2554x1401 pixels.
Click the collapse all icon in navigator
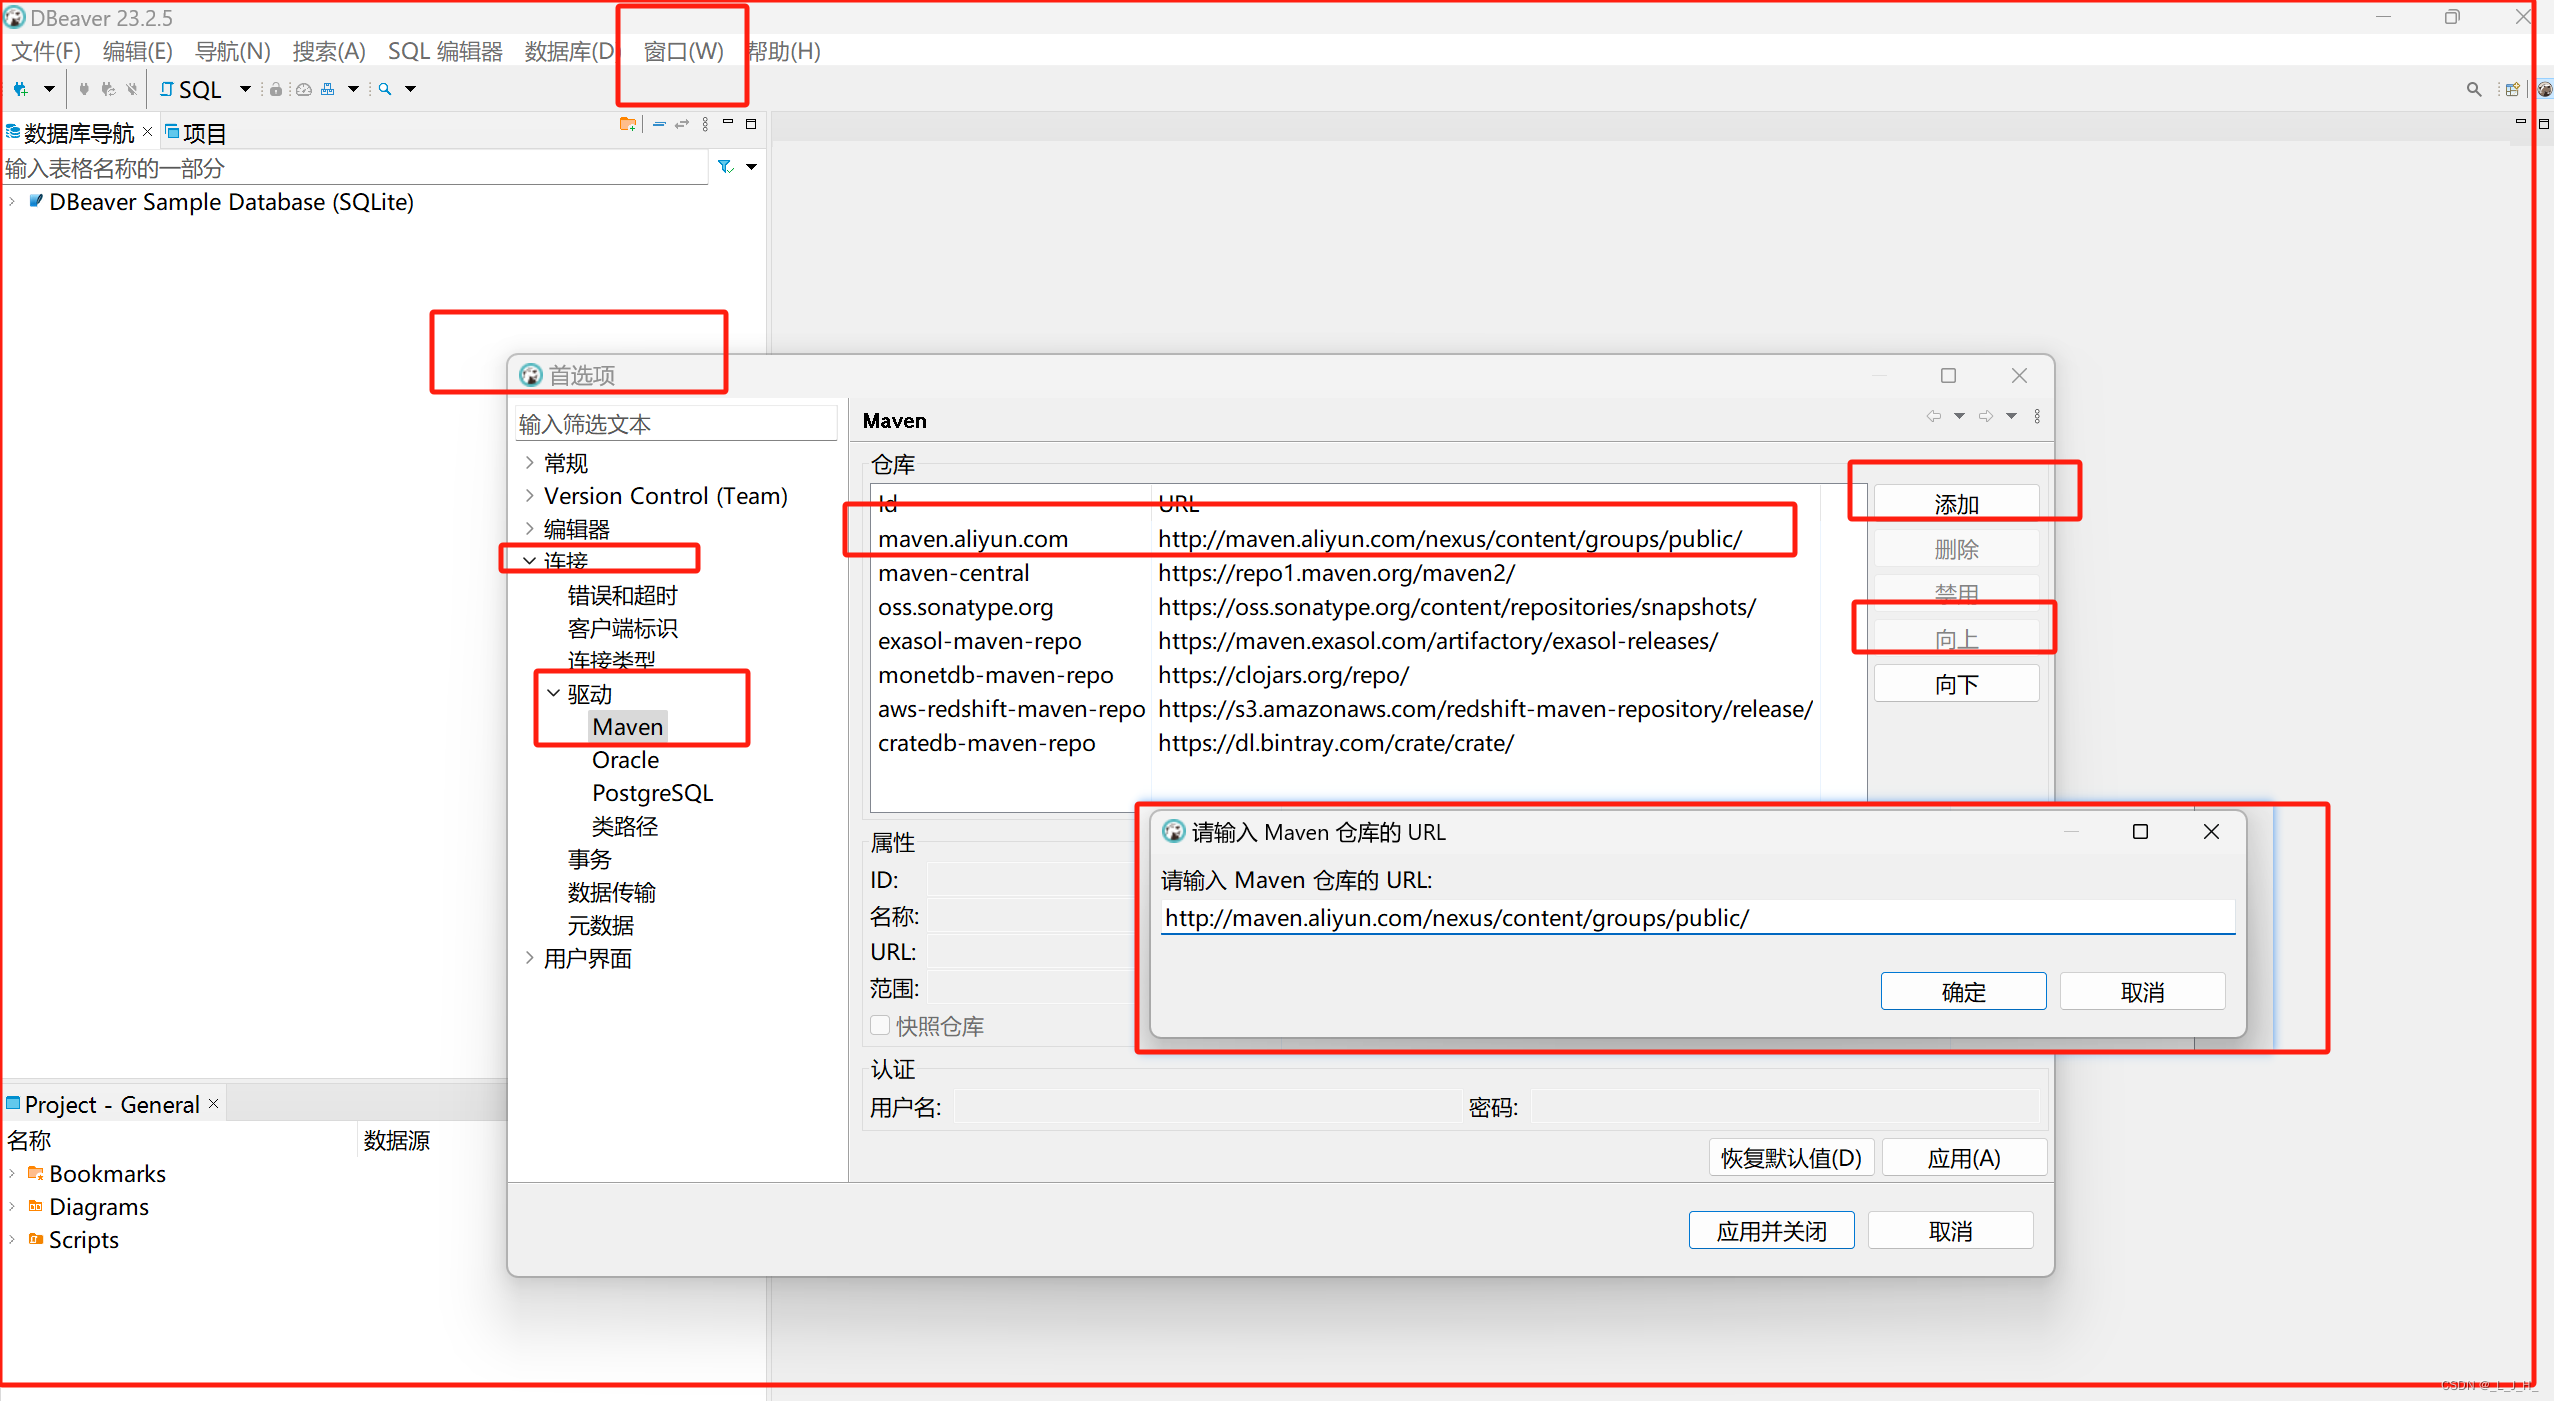659,125
